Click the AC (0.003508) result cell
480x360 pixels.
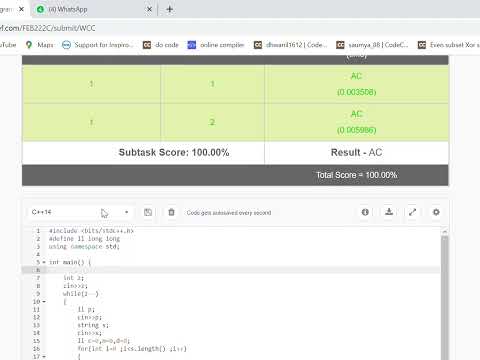click(x=356, y=84)
